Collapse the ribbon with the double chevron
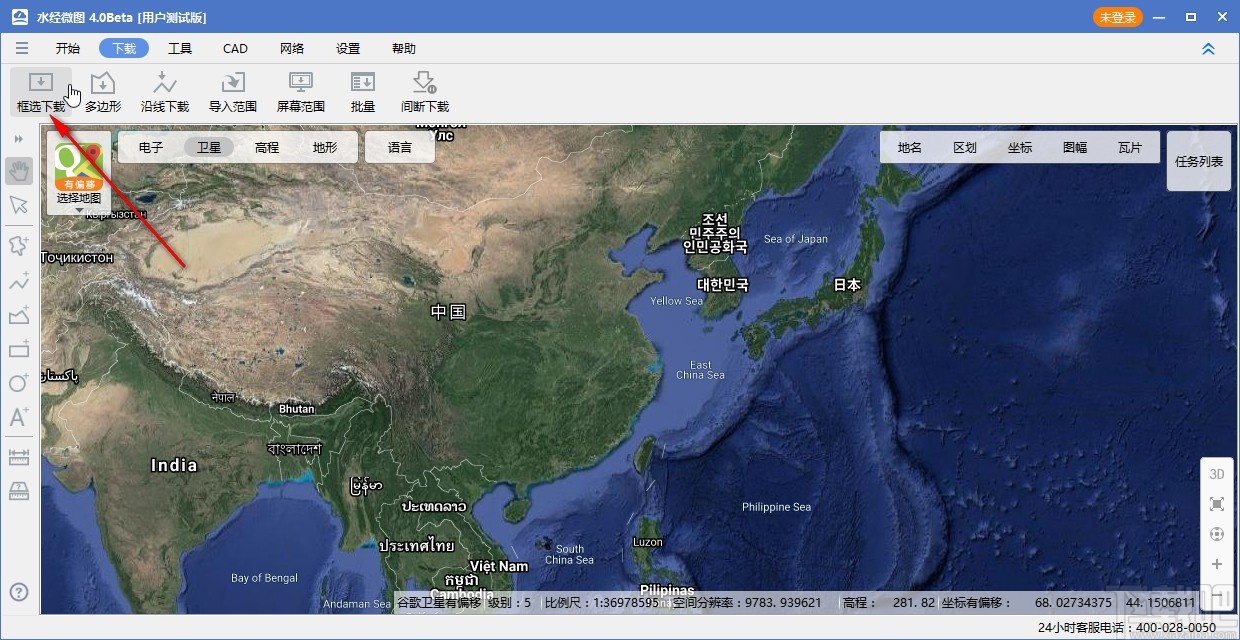The image size is (1240, 640). pos(1208,48)
